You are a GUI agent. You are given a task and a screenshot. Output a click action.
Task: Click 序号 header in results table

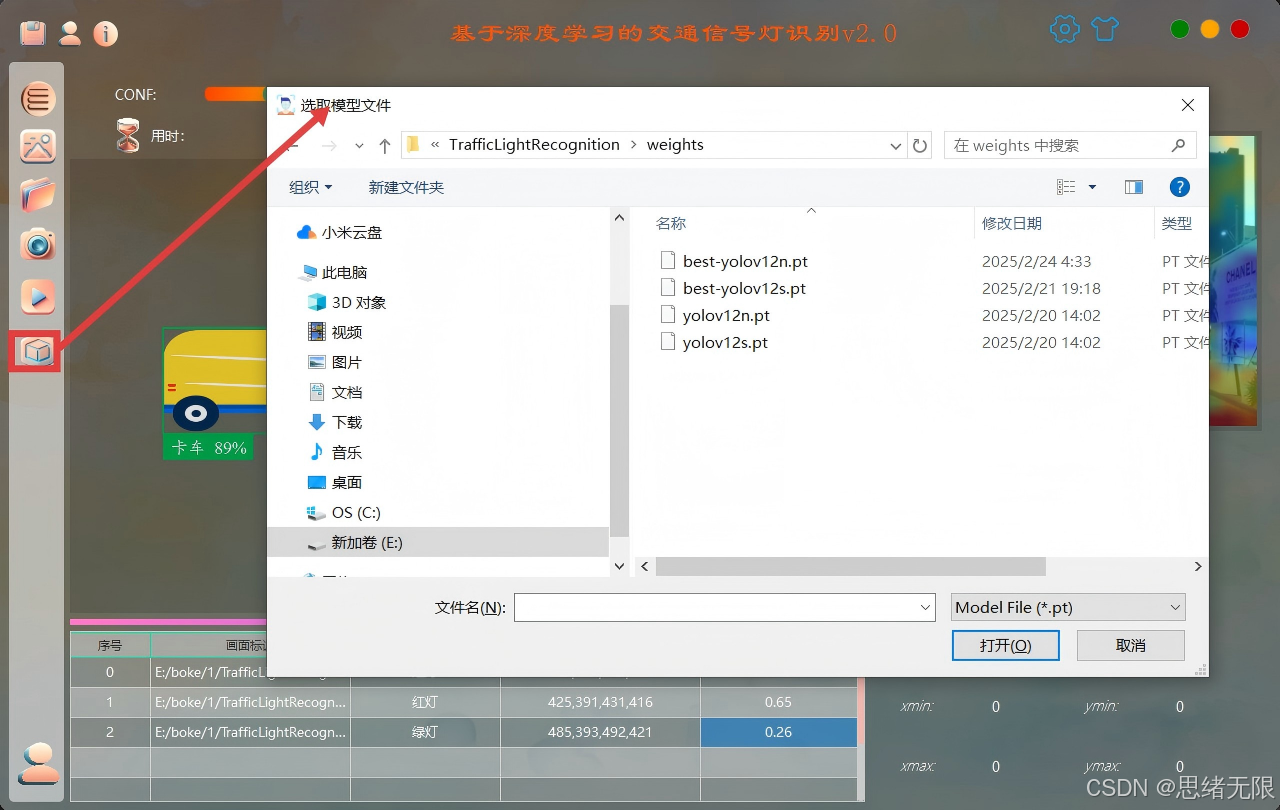click(110, 645)
